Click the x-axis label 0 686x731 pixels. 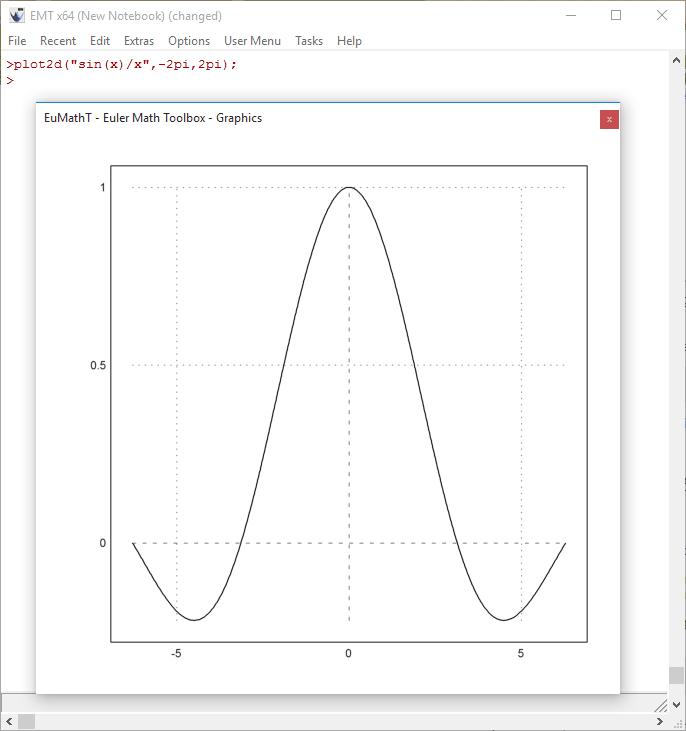348,654
